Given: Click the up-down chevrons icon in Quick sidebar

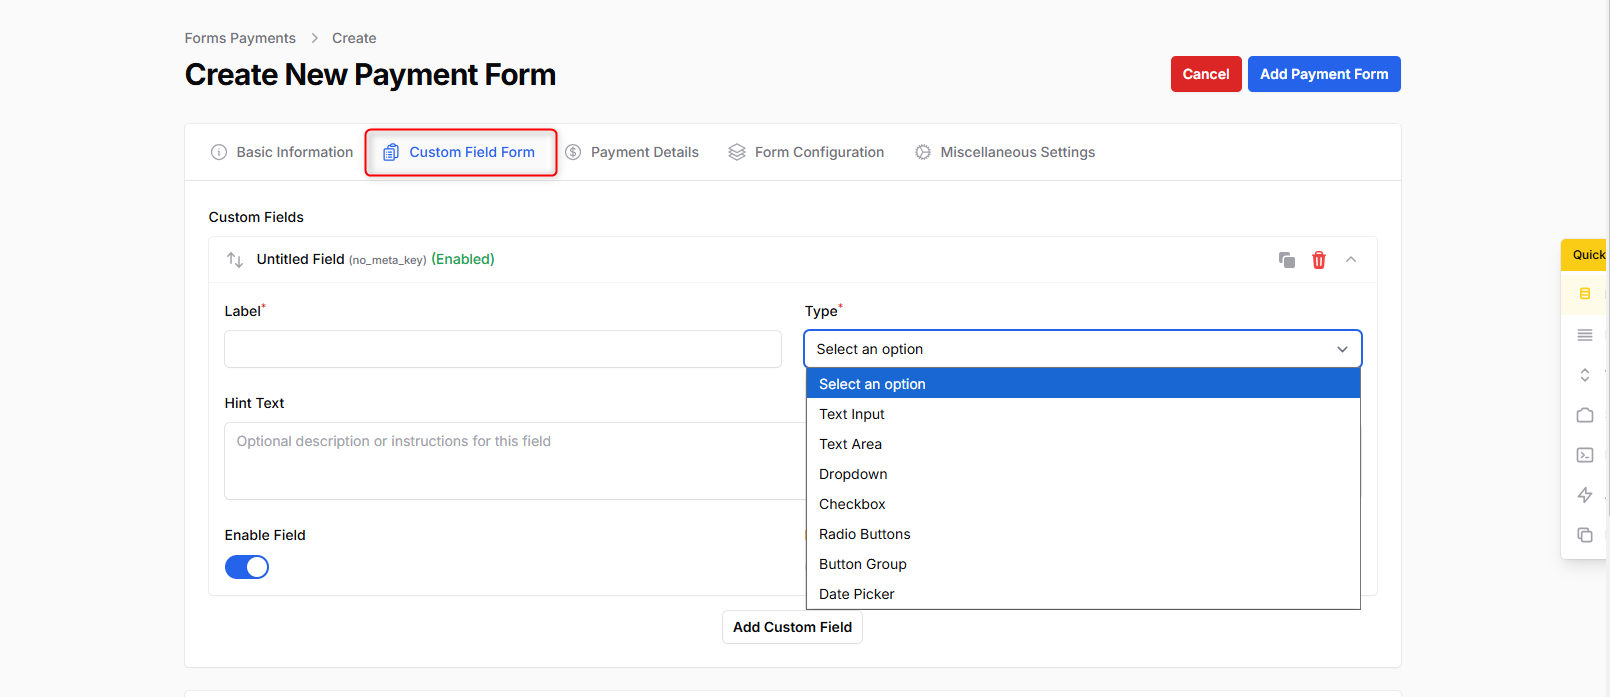Looking at the screenshot, I should pyautogui.click(x=1585, y=375).
